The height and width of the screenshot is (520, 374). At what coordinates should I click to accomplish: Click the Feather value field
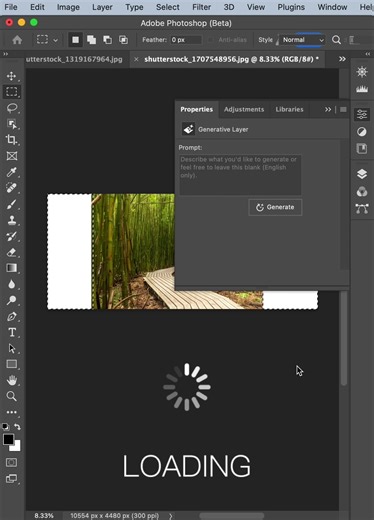[x=186, y=40]
